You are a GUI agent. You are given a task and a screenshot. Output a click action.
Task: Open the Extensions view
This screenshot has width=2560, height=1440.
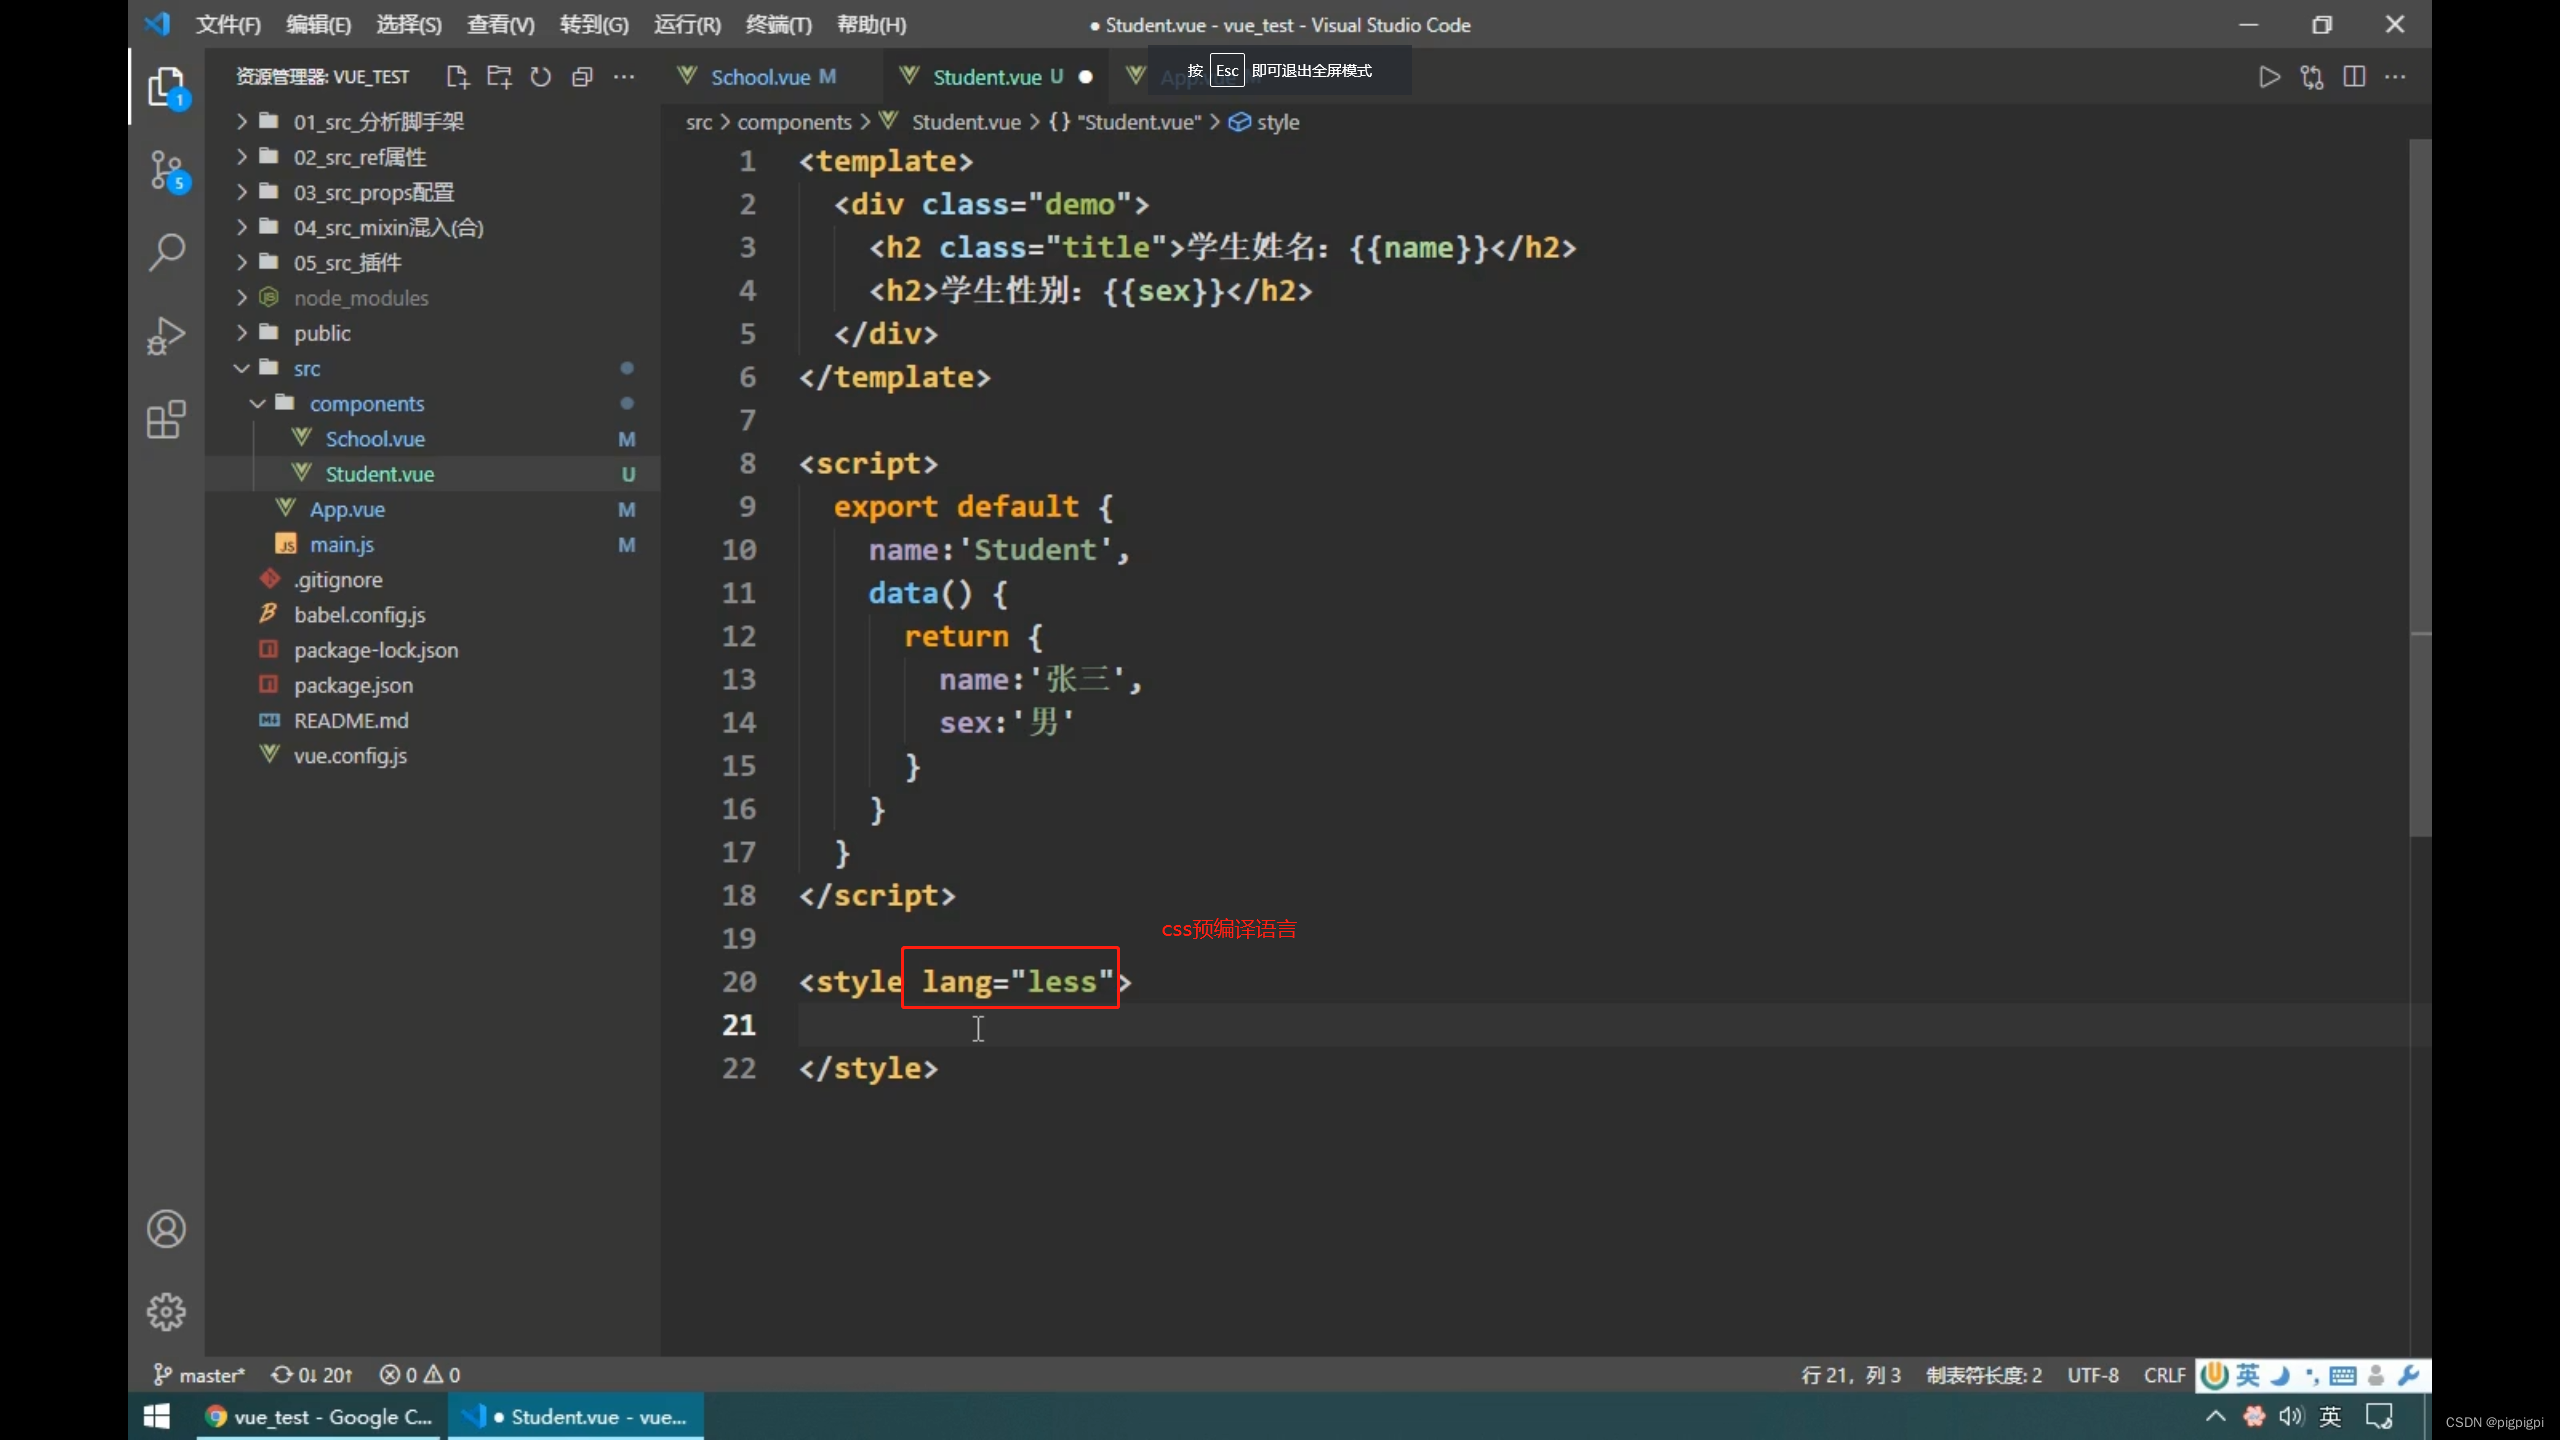pos(167,420)
